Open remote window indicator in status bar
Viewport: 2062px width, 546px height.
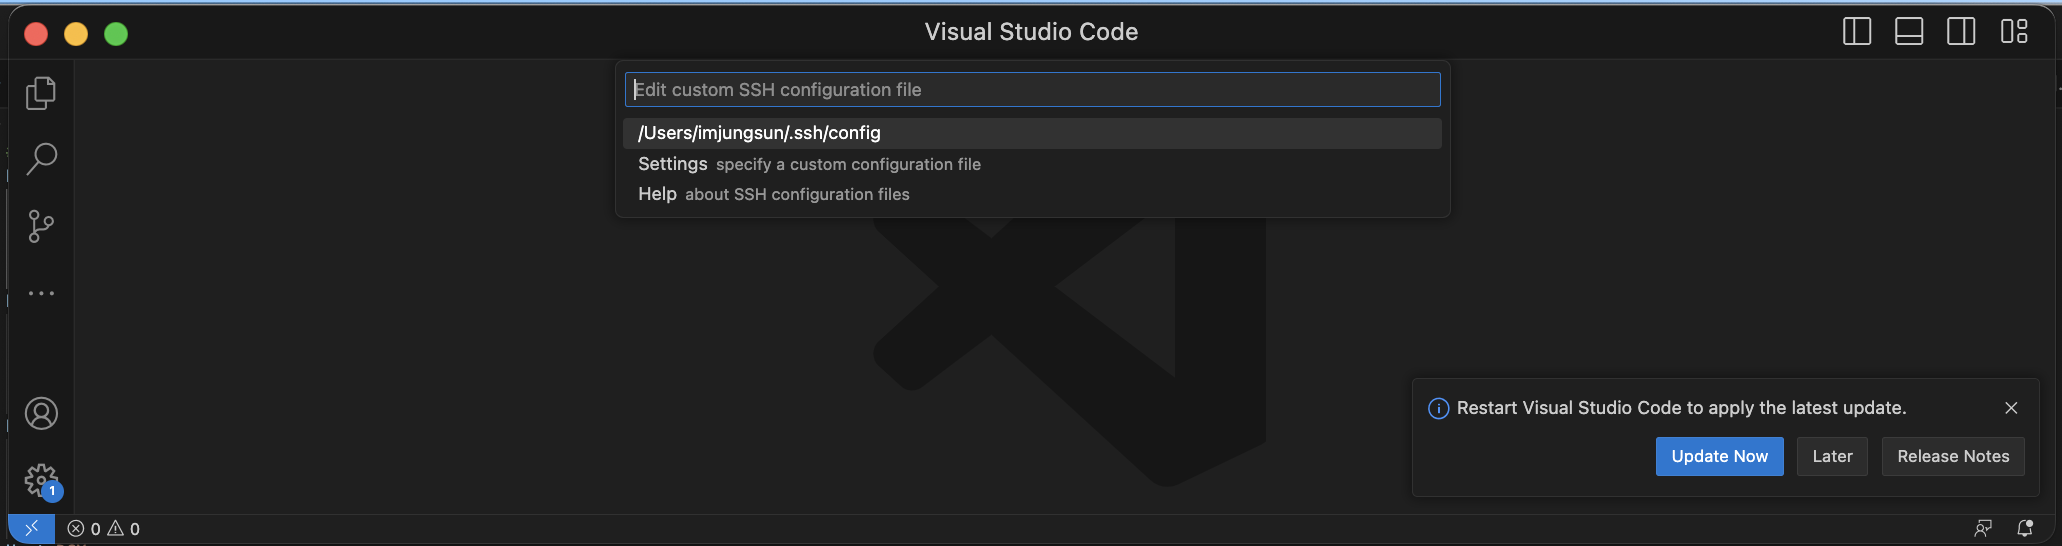pos(31,528)
